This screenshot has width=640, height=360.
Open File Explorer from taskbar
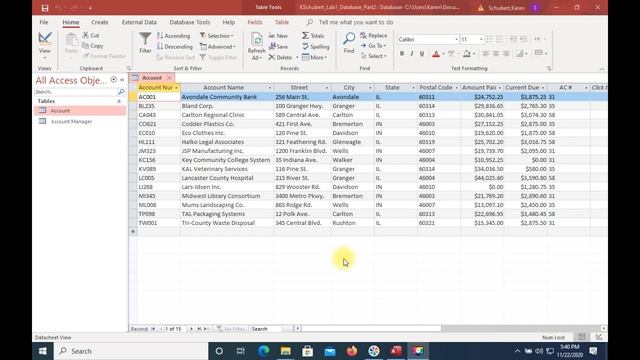(x=285, y=351)
